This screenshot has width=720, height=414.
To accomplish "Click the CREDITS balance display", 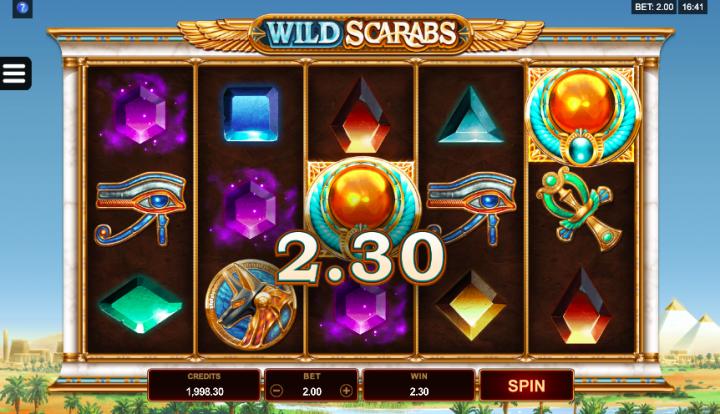I will tap(204, 385).
